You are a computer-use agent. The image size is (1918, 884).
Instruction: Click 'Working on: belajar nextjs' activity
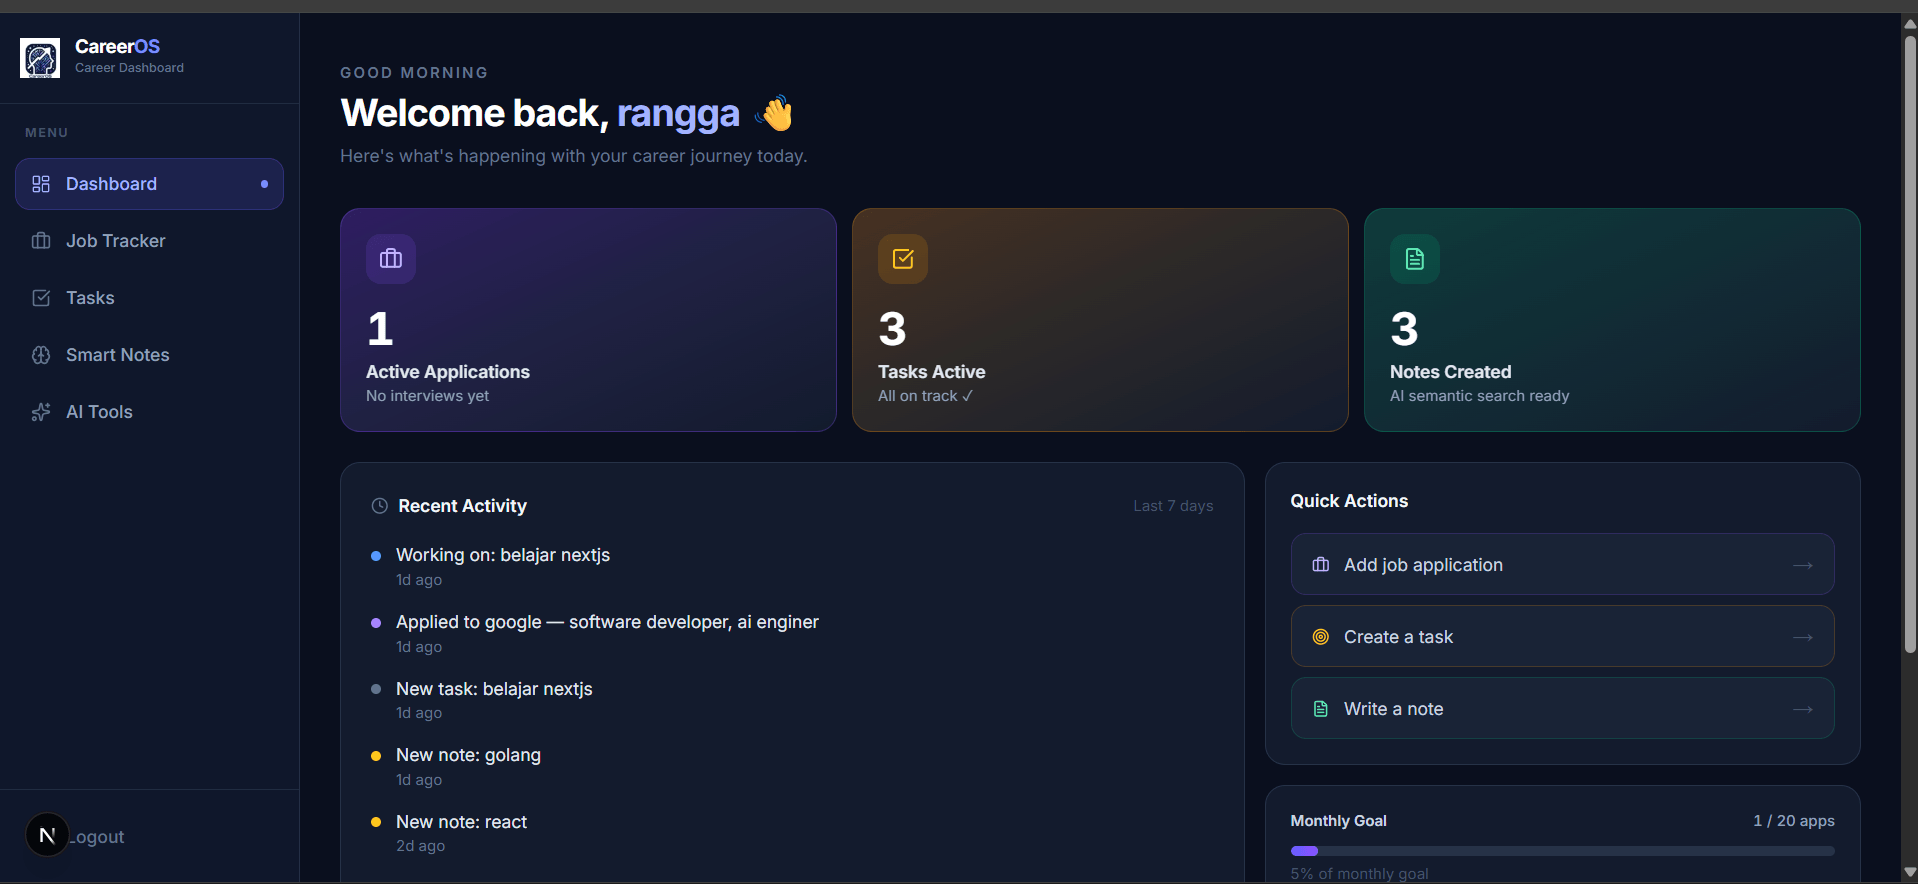(x=503, y=556)
